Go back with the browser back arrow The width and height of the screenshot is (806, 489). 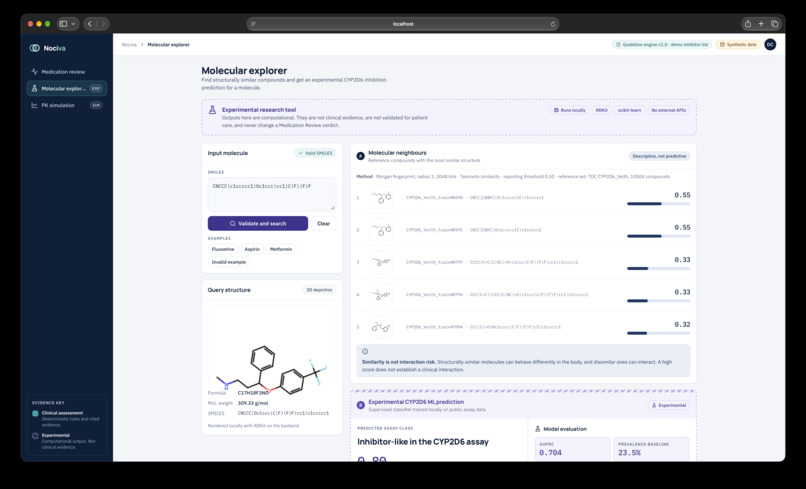[89, 24]
